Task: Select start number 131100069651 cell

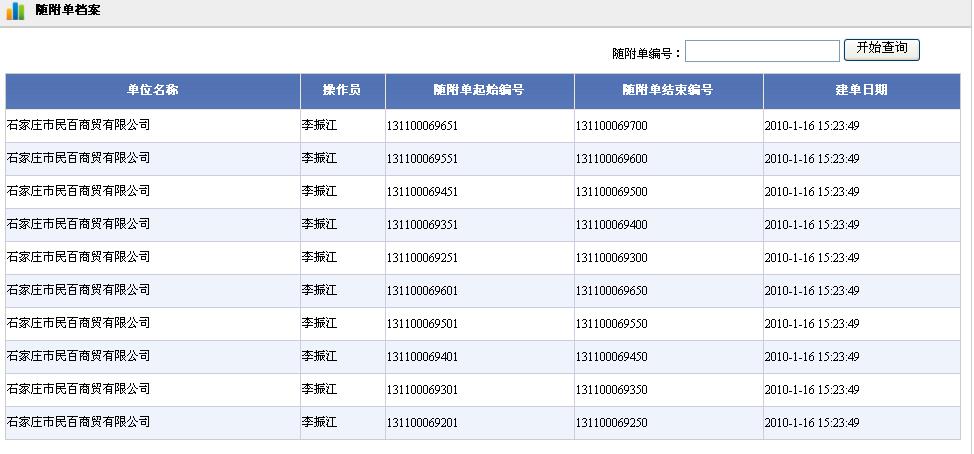Action: (x=422, y=126)
